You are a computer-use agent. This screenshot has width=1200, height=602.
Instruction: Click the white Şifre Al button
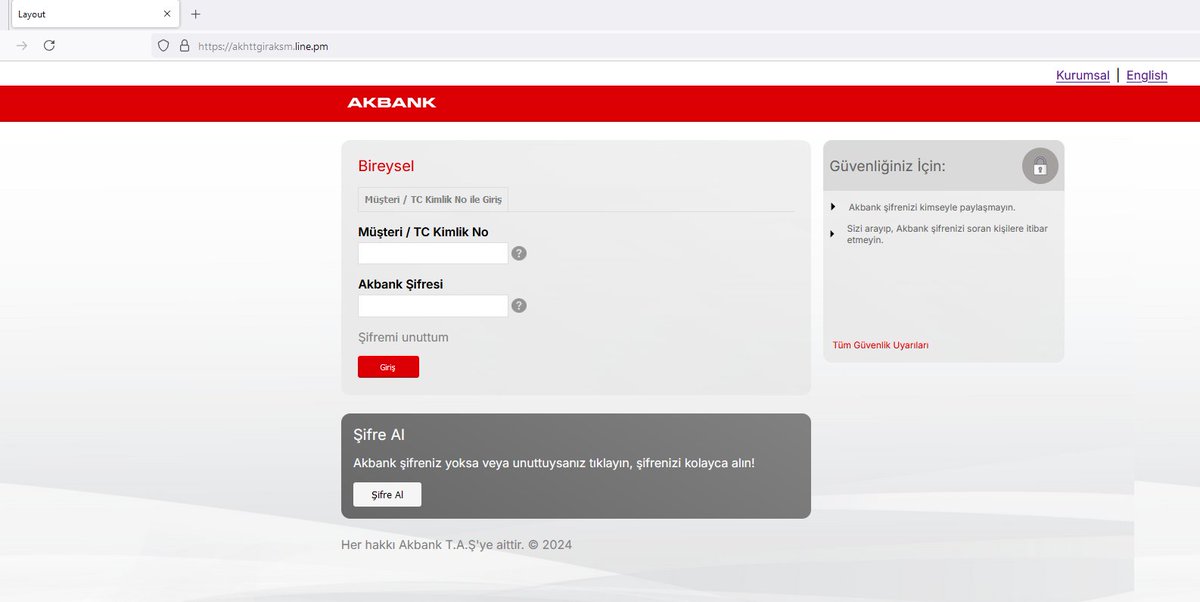point(387,495)
